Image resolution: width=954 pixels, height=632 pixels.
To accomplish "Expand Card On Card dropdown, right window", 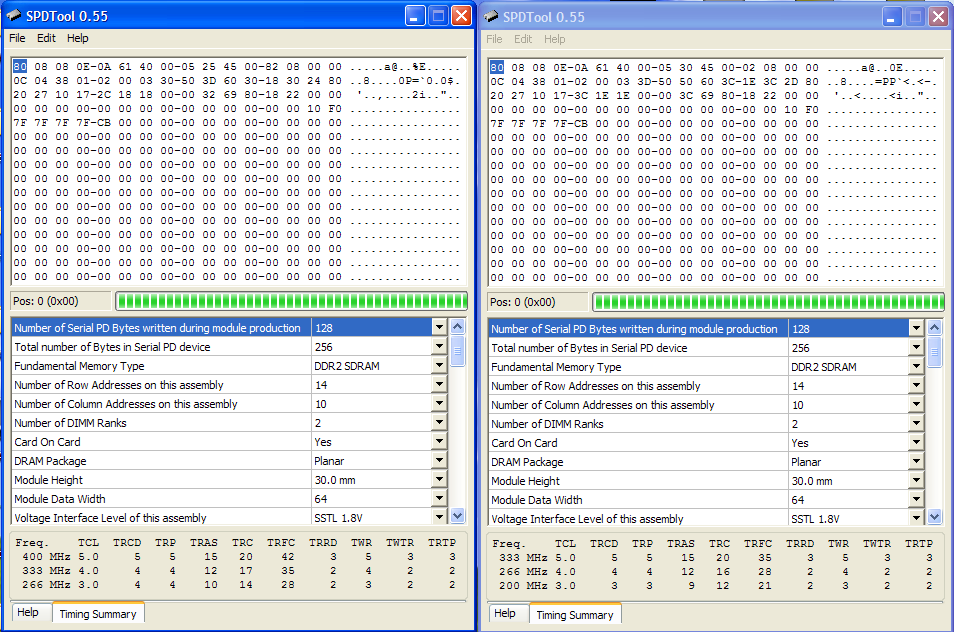I will [916, 442].
